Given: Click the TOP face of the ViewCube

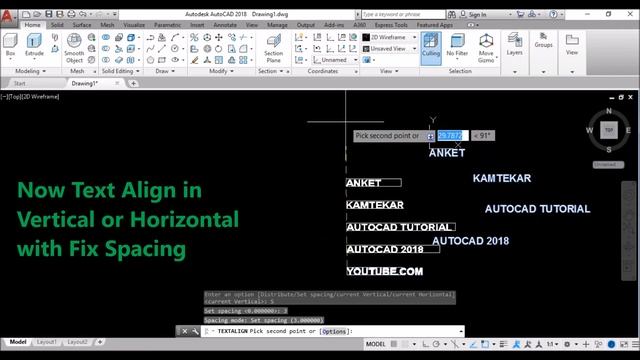Looking at the screenshot, I should (x=609, y=130).
